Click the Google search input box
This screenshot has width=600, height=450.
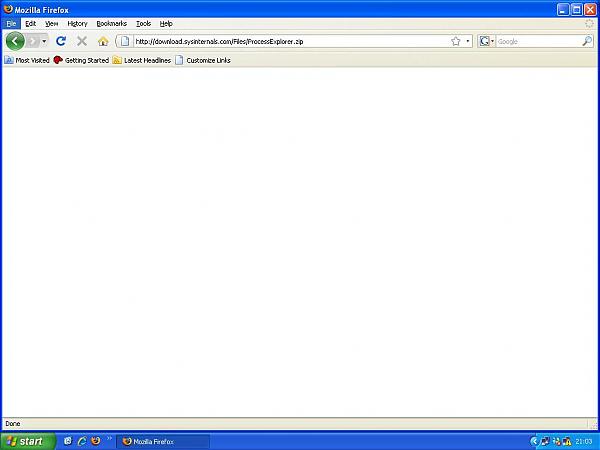coord(539,41)
